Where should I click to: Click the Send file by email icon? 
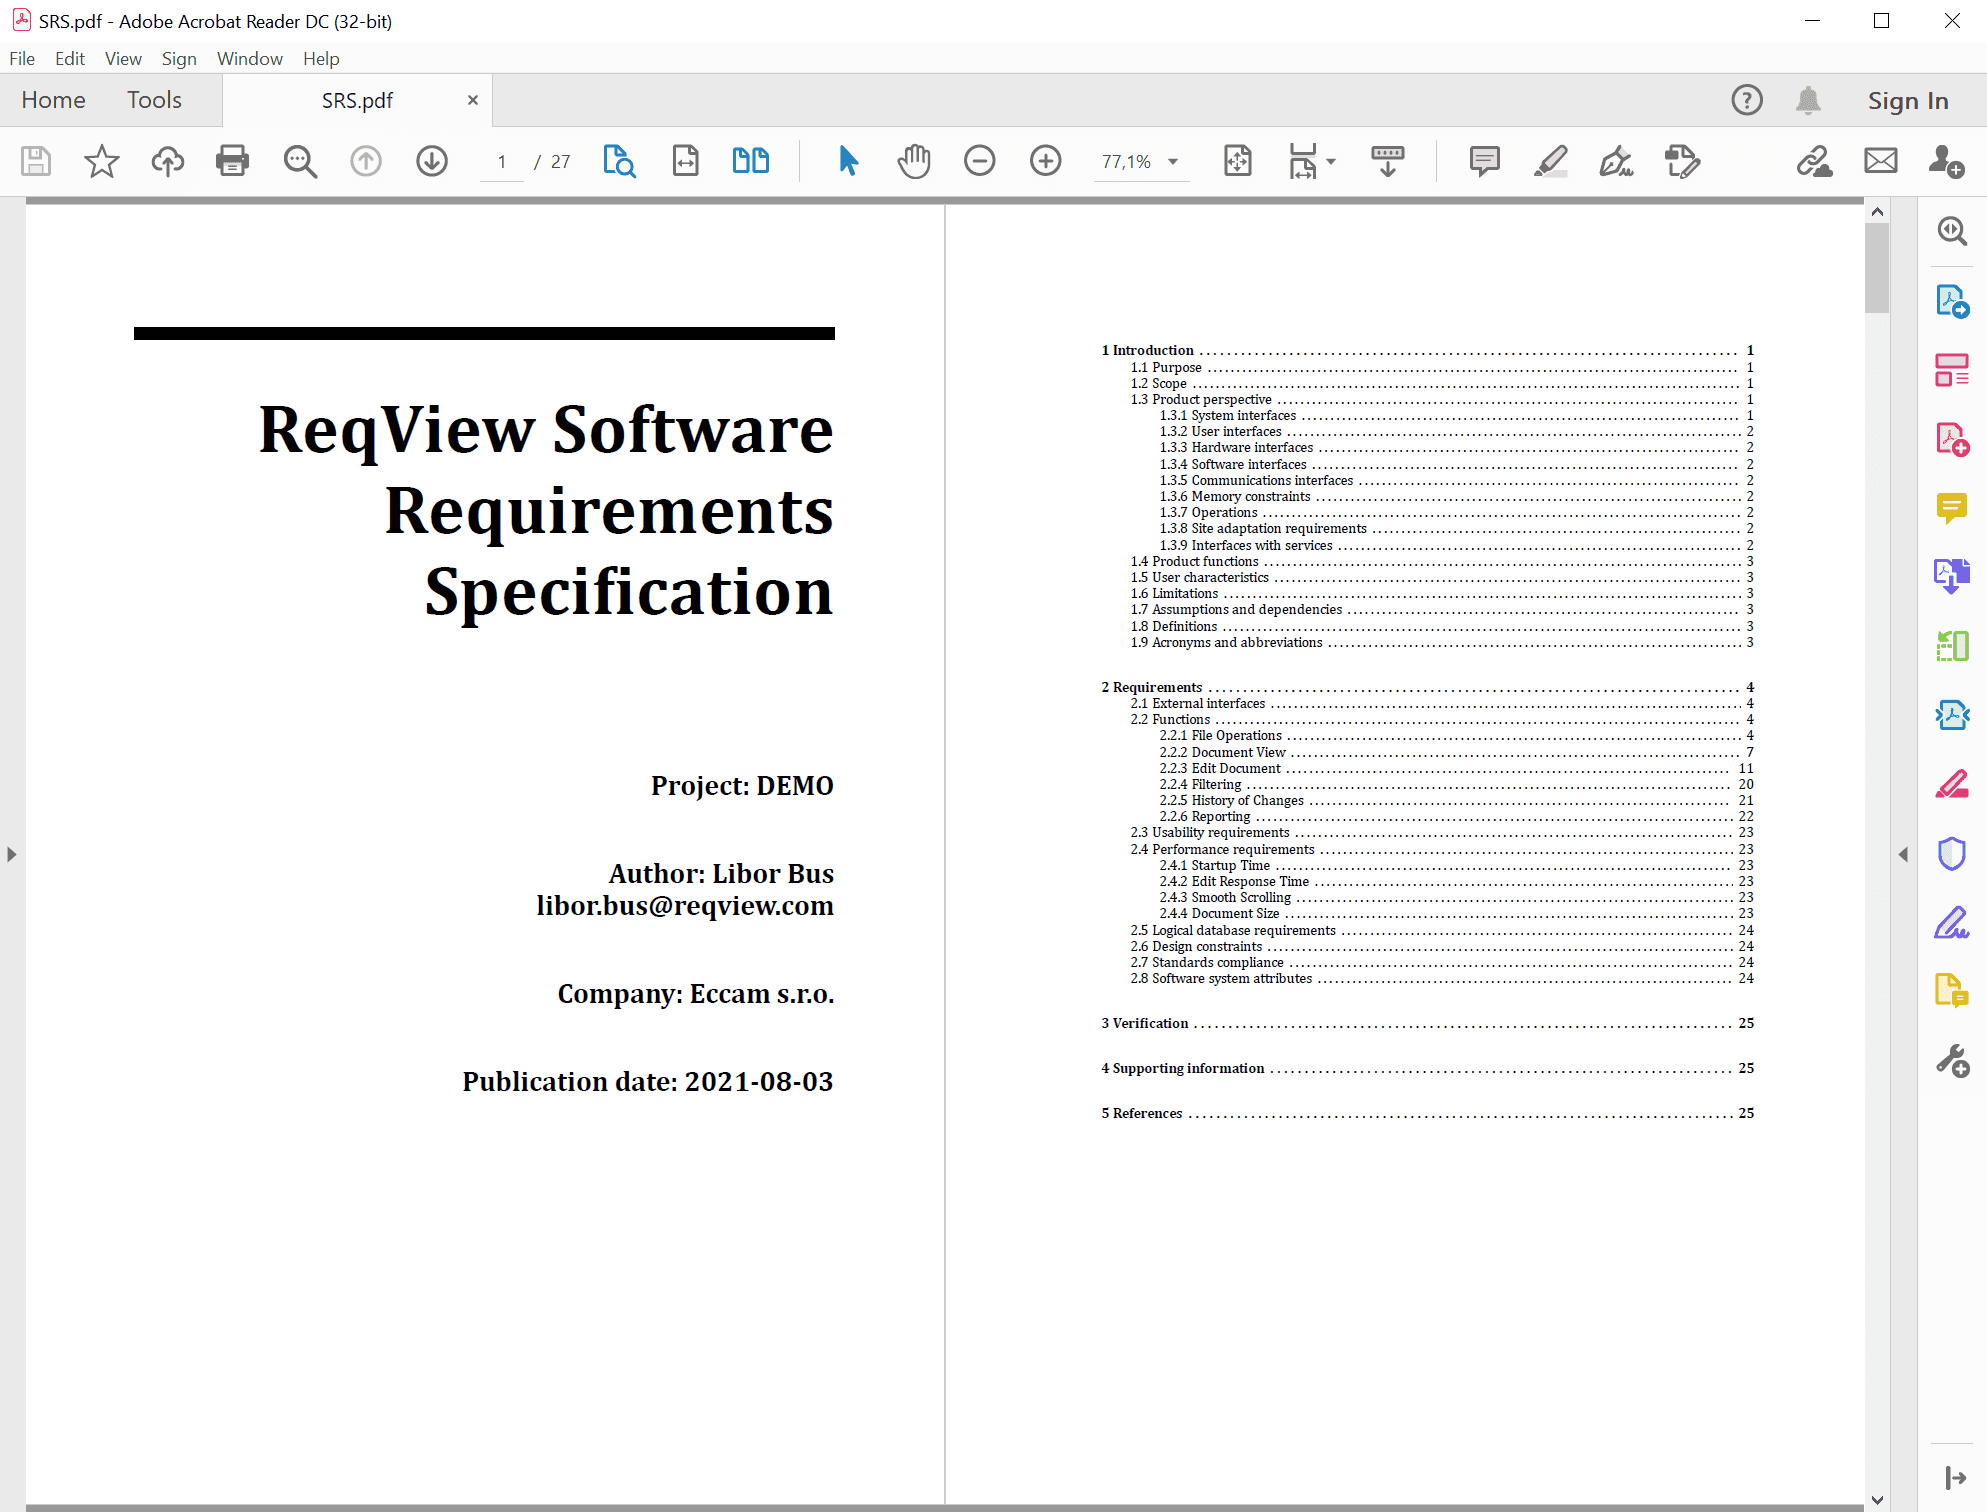[1880, 161]
